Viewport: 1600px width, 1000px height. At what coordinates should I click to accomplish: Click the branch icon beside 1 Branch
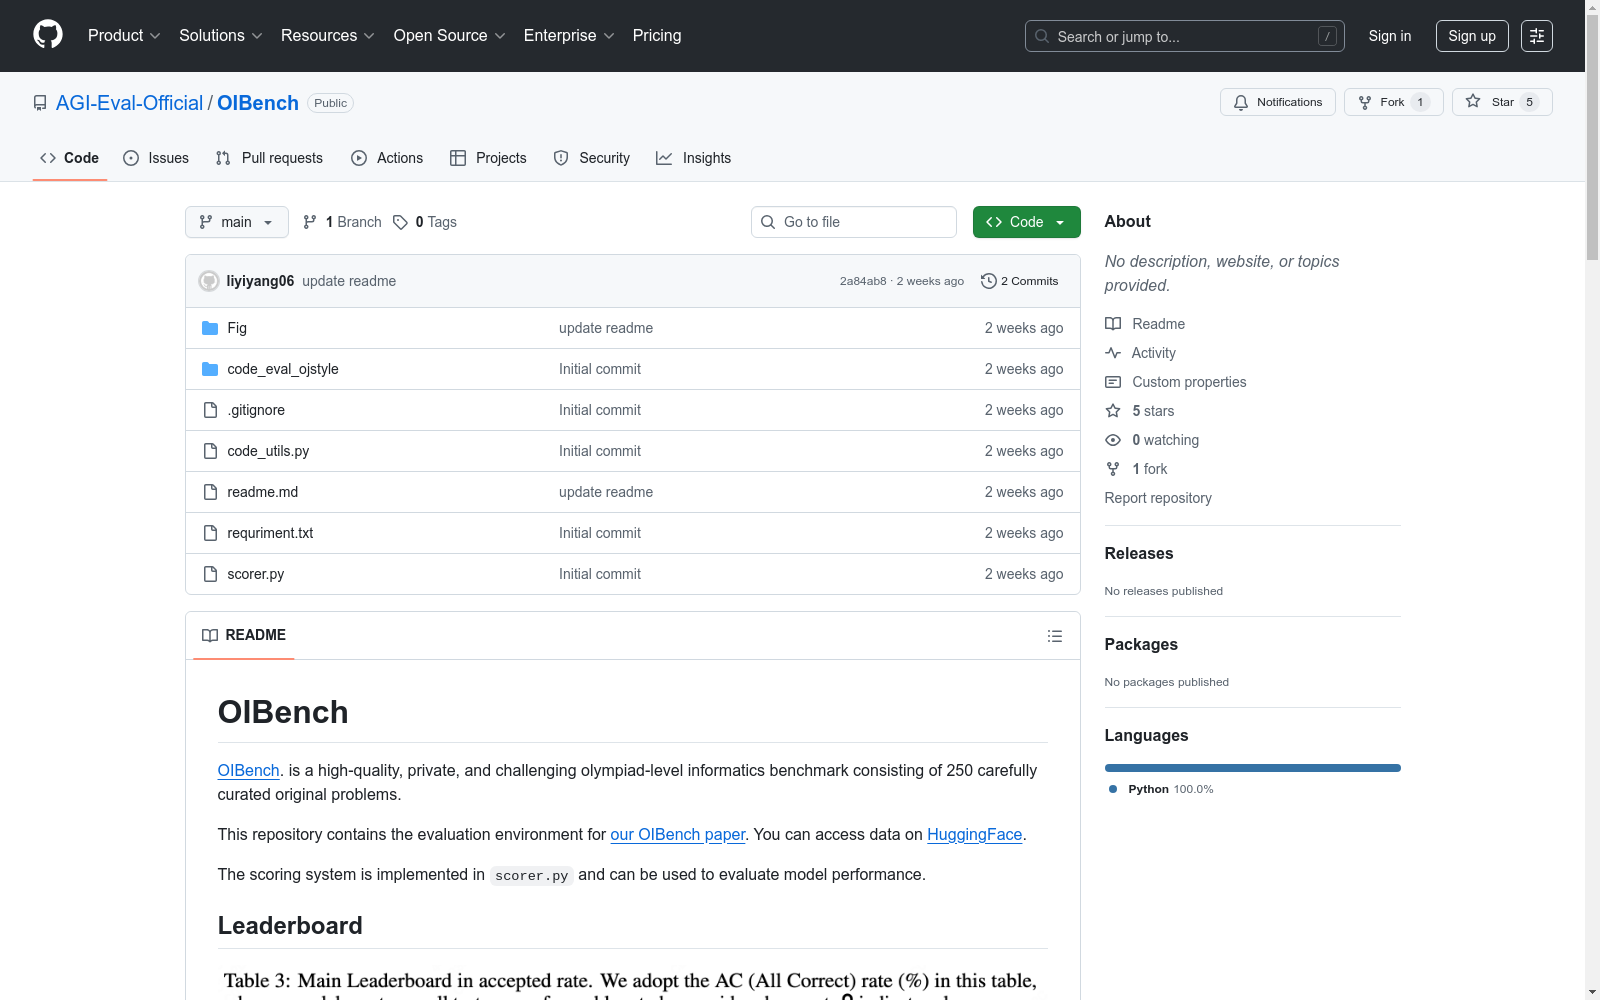pyautogui.click(x=310, y=222)
